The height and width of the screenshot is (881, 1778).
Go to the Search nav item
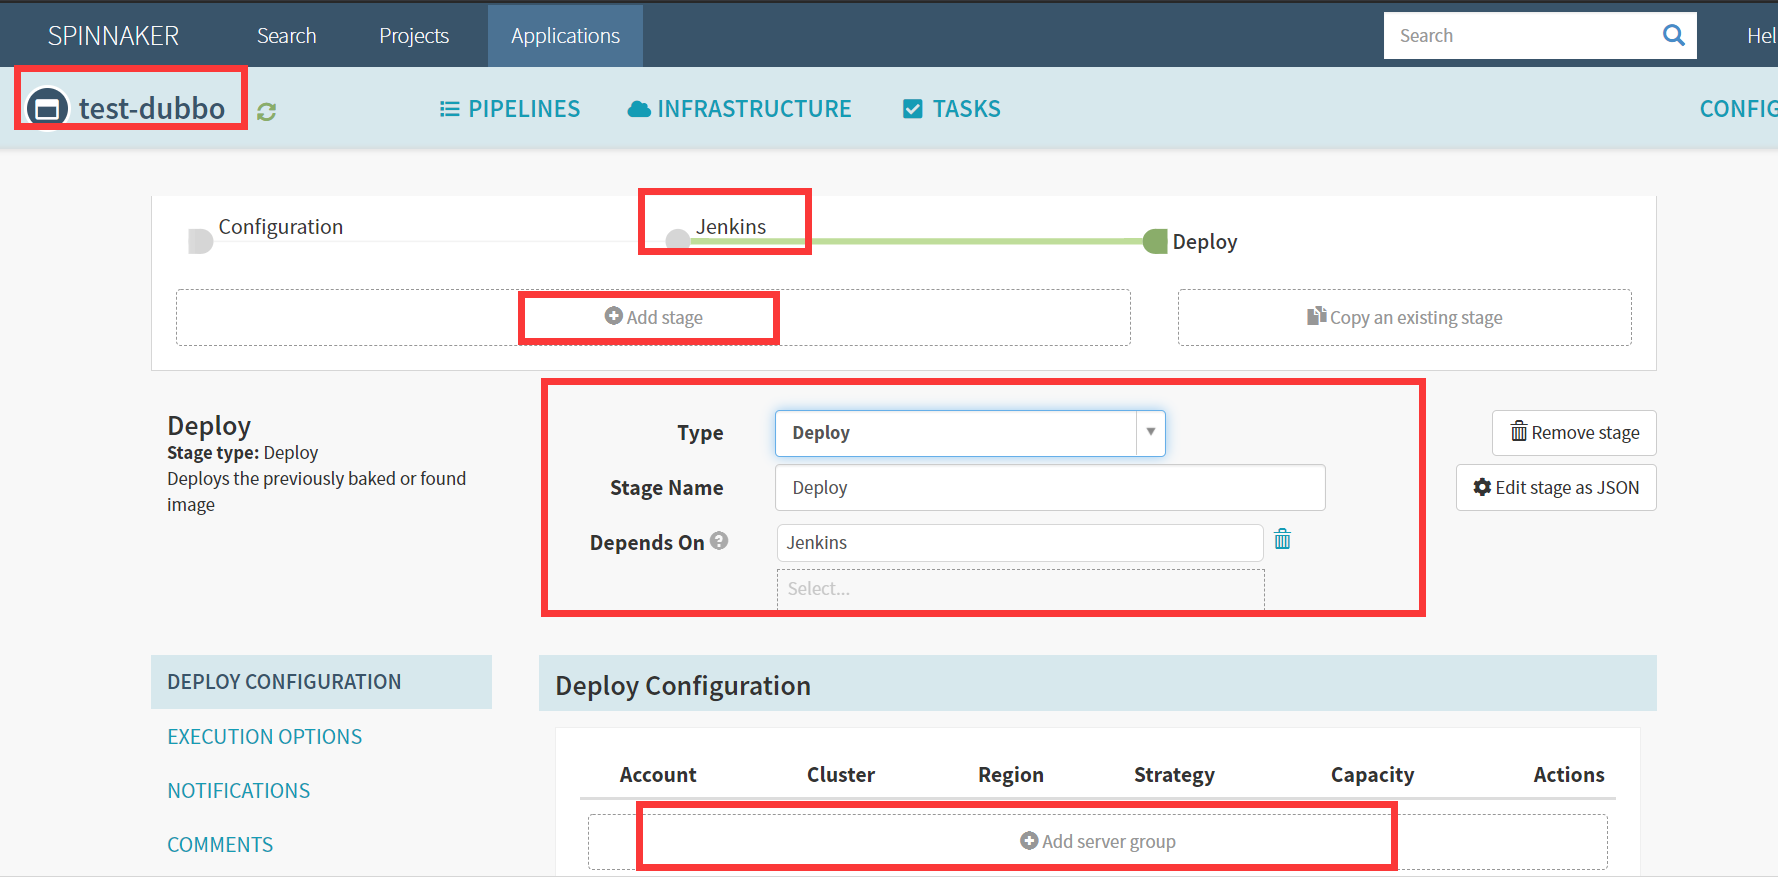click(x=287, y=36)
